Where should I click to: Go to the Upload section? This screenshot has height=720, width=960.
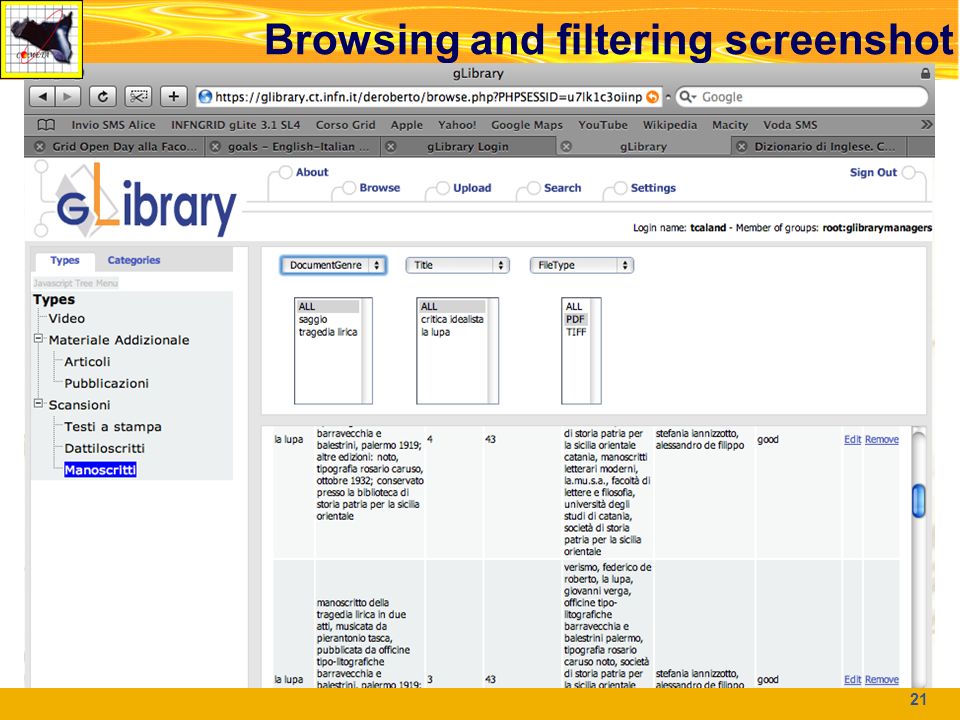click(472, 188)
